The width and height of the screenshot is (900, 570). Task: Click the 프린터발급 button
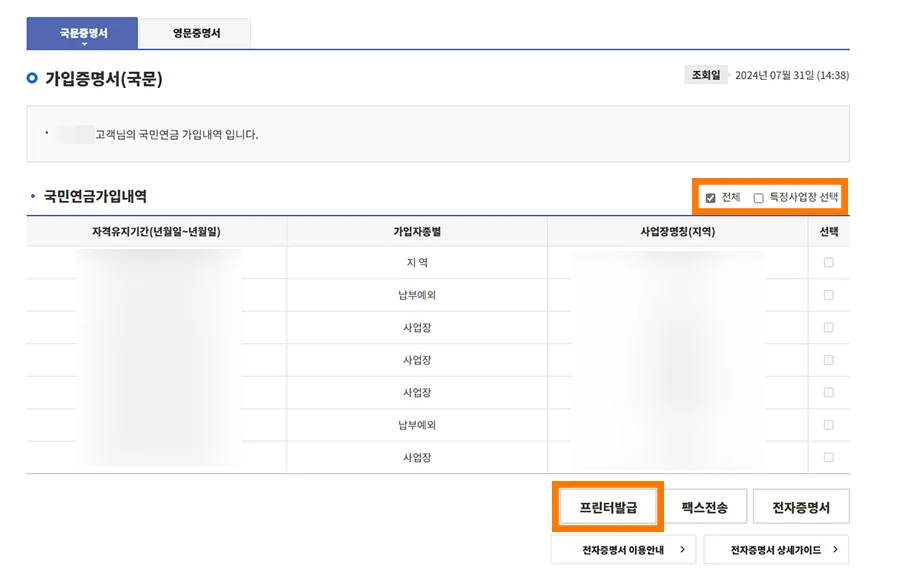pos(608,507)
